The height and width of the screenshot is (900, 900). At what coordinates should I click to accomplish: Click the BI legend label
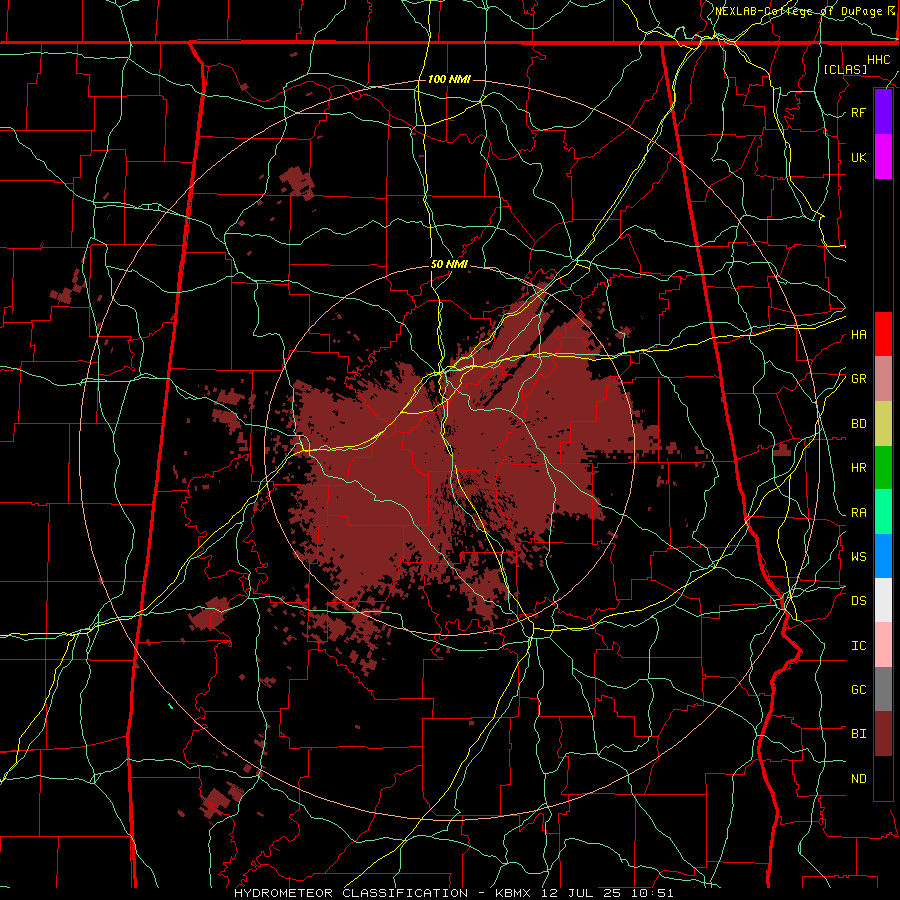858,734
